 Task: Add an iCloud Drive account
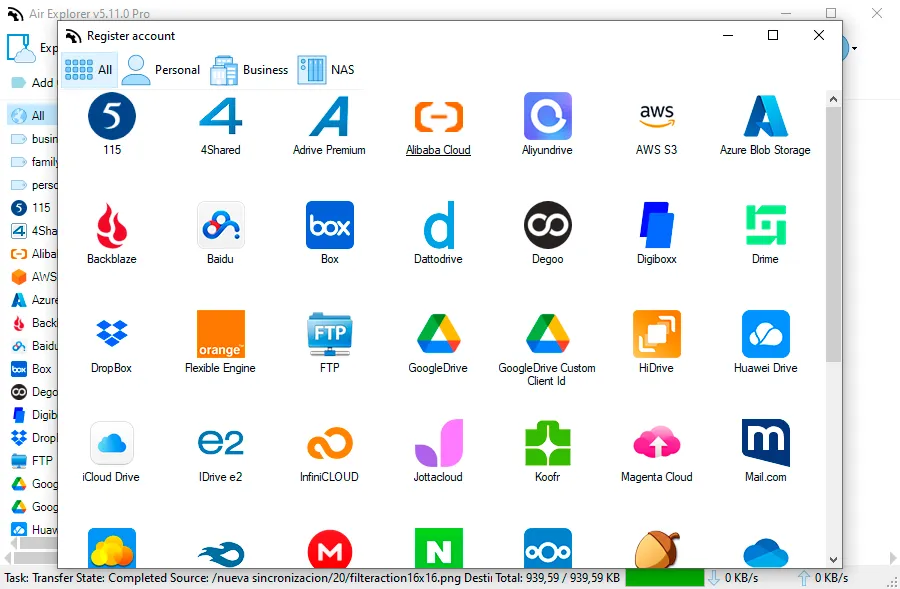point(112,443)
